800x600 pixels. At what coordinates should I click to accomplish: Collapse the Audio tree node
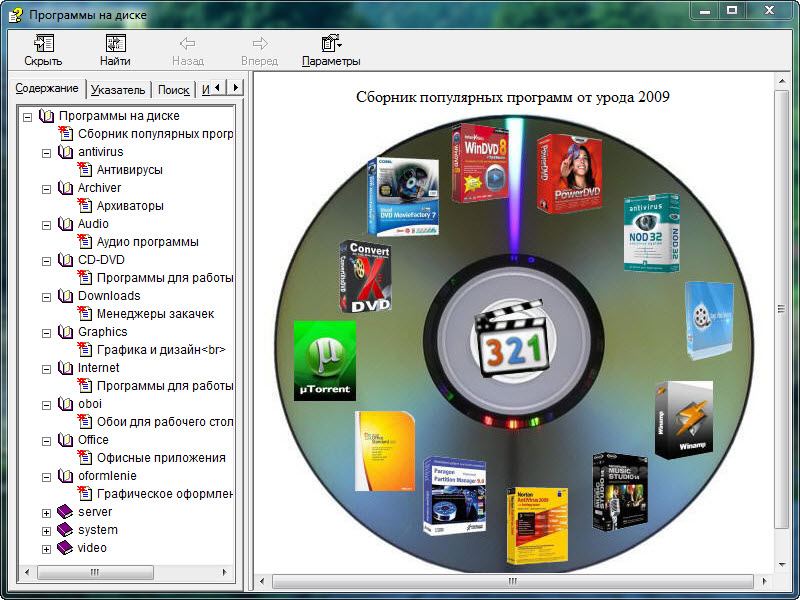click(46, 225)
